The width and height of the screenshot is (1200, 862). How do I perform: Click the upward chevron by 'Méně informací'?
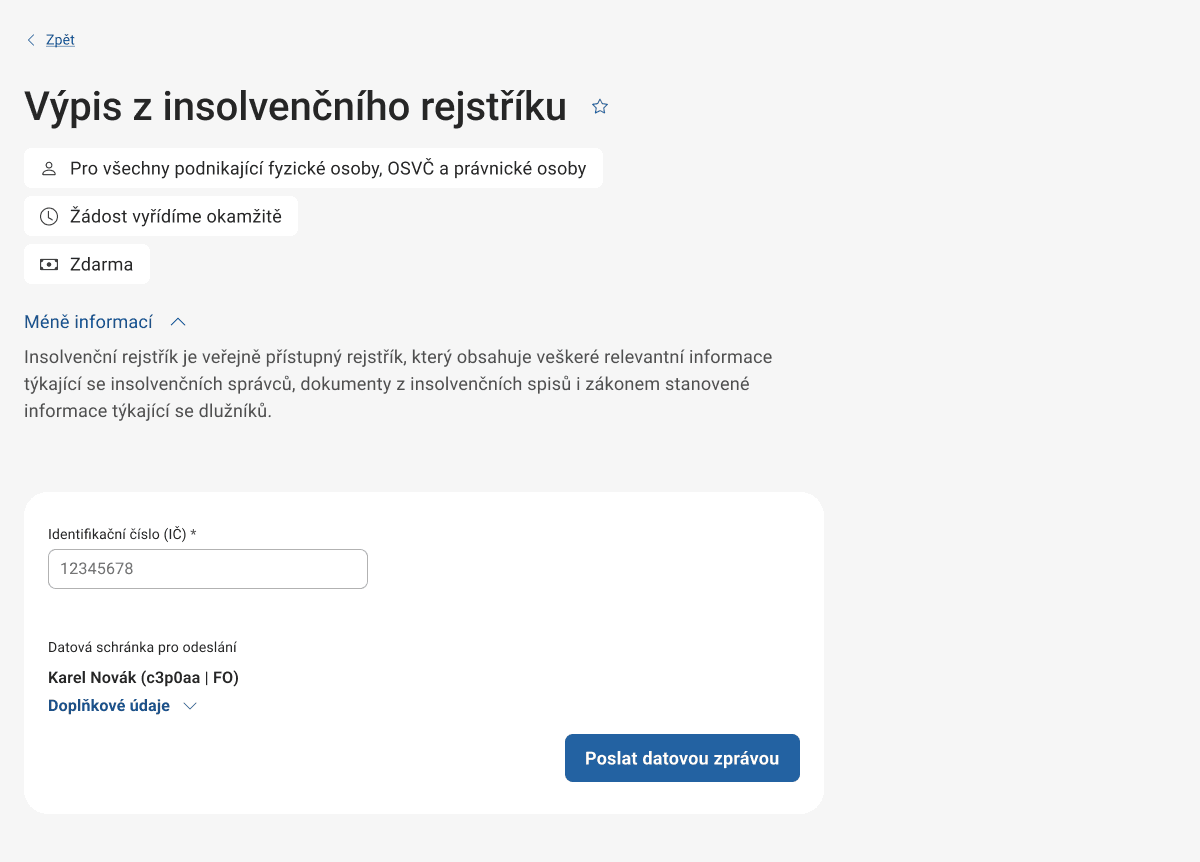coord(178,321)
